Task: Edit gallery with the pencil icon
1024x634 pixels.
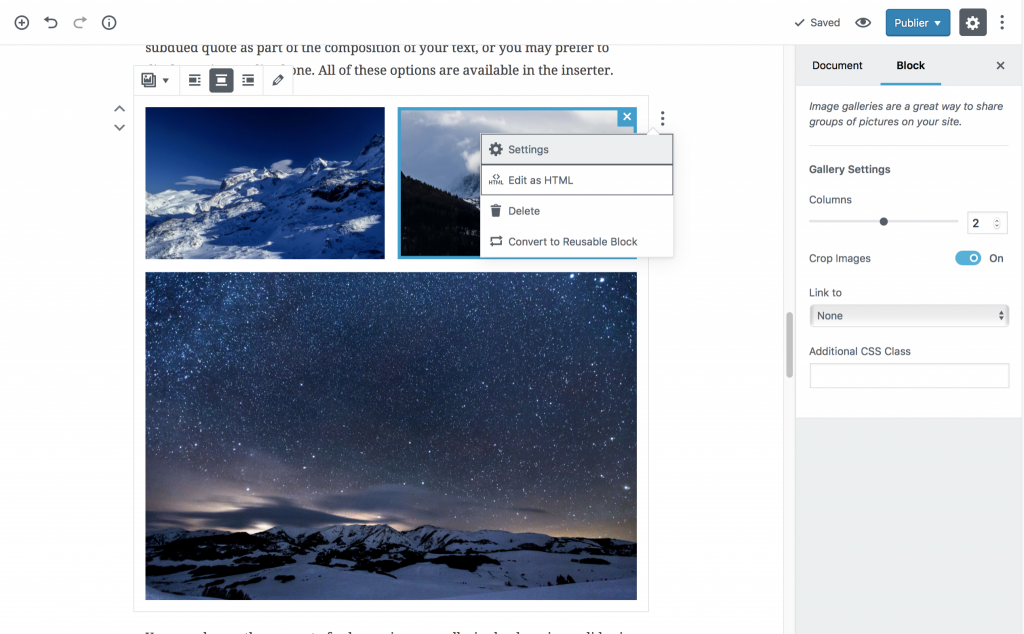Action: tap(278, 80)
